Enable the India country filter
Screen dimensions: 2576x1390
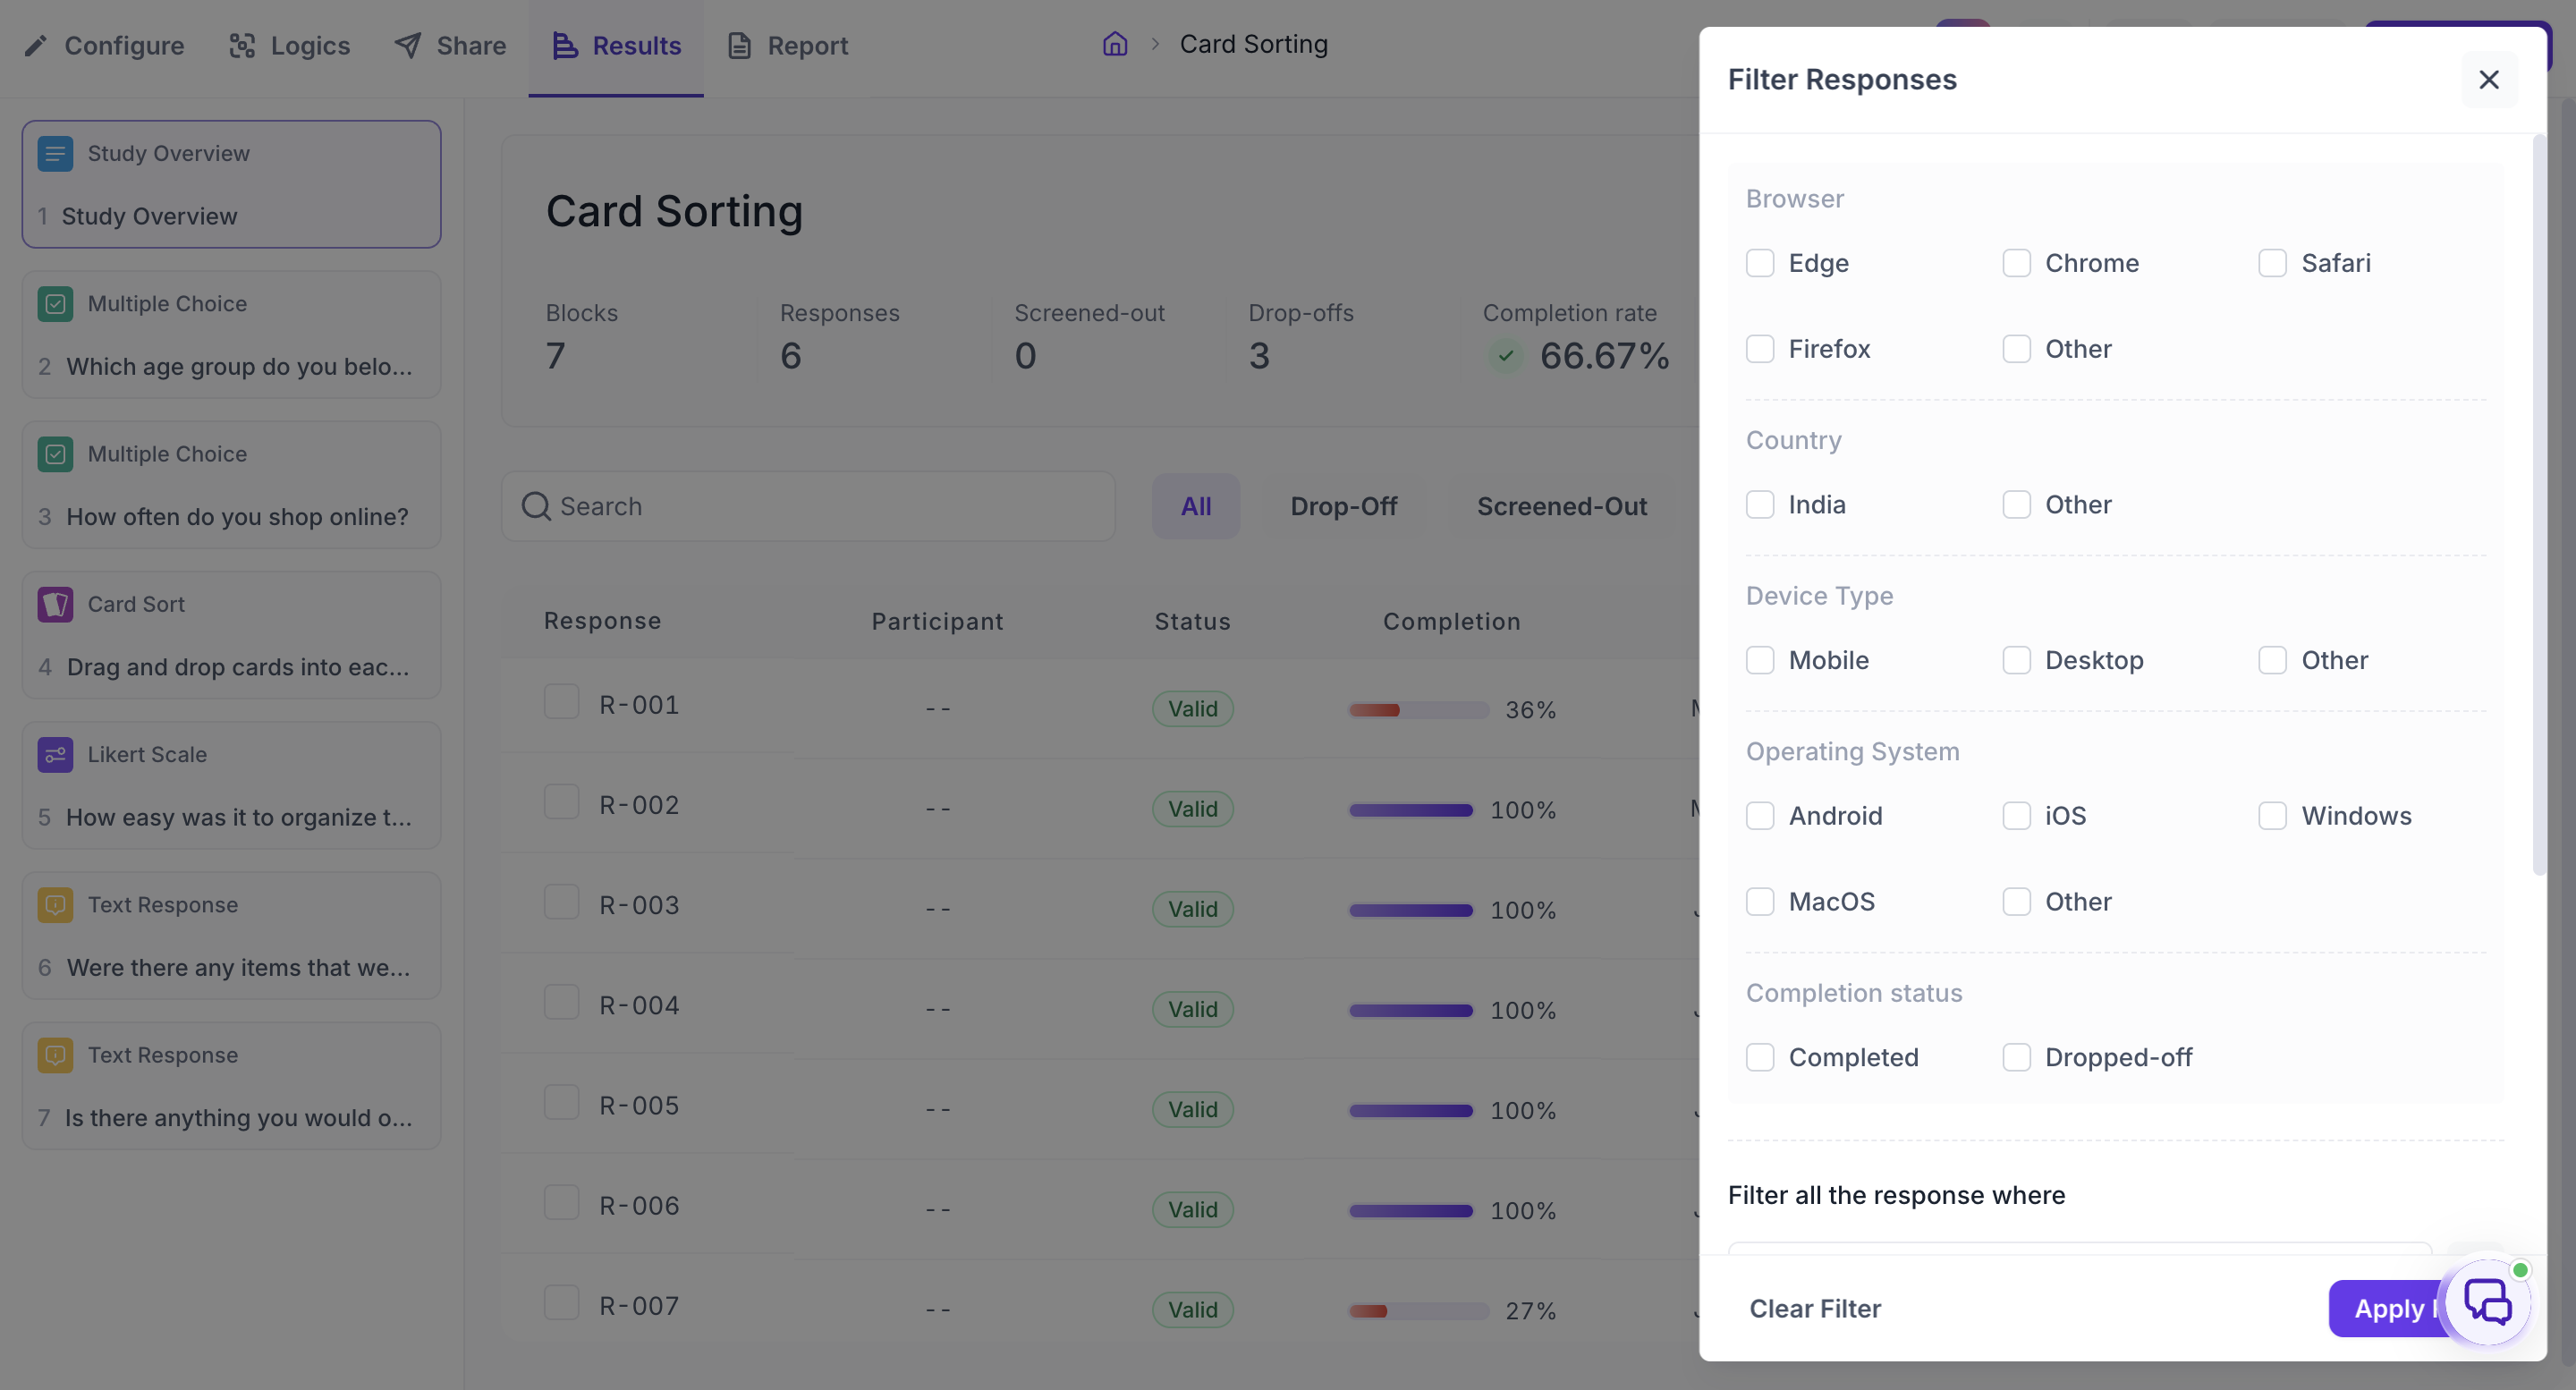click(x=1759, y=504)
